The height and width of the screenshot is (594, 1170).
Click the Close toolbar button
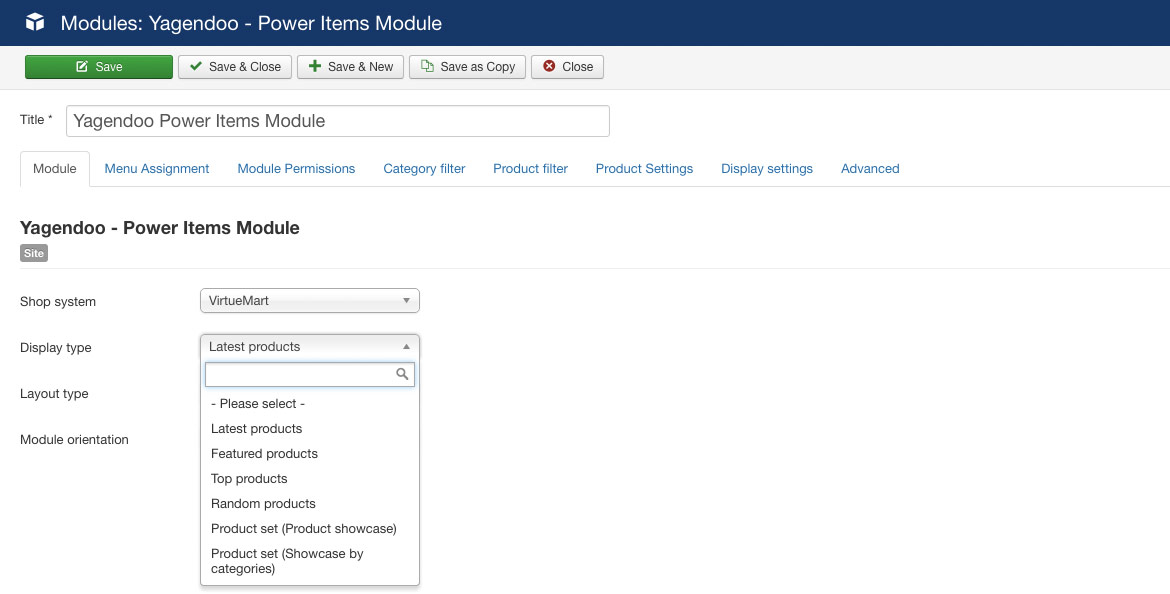click(567, 66)
